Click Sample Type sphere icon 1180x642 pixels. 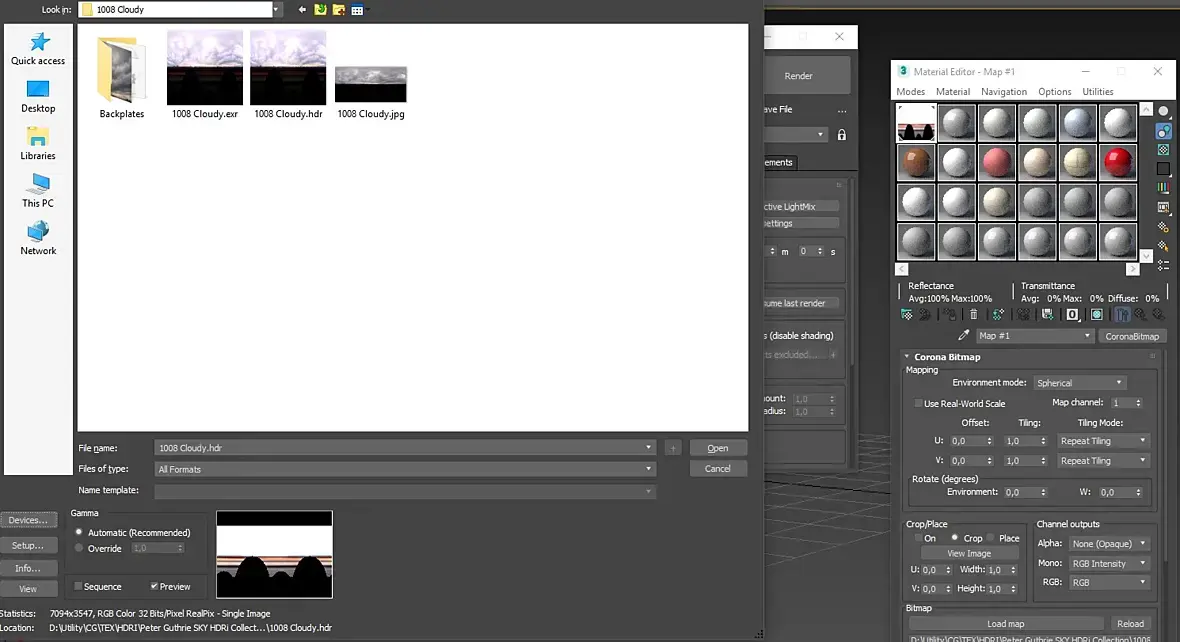point(1163,111)
